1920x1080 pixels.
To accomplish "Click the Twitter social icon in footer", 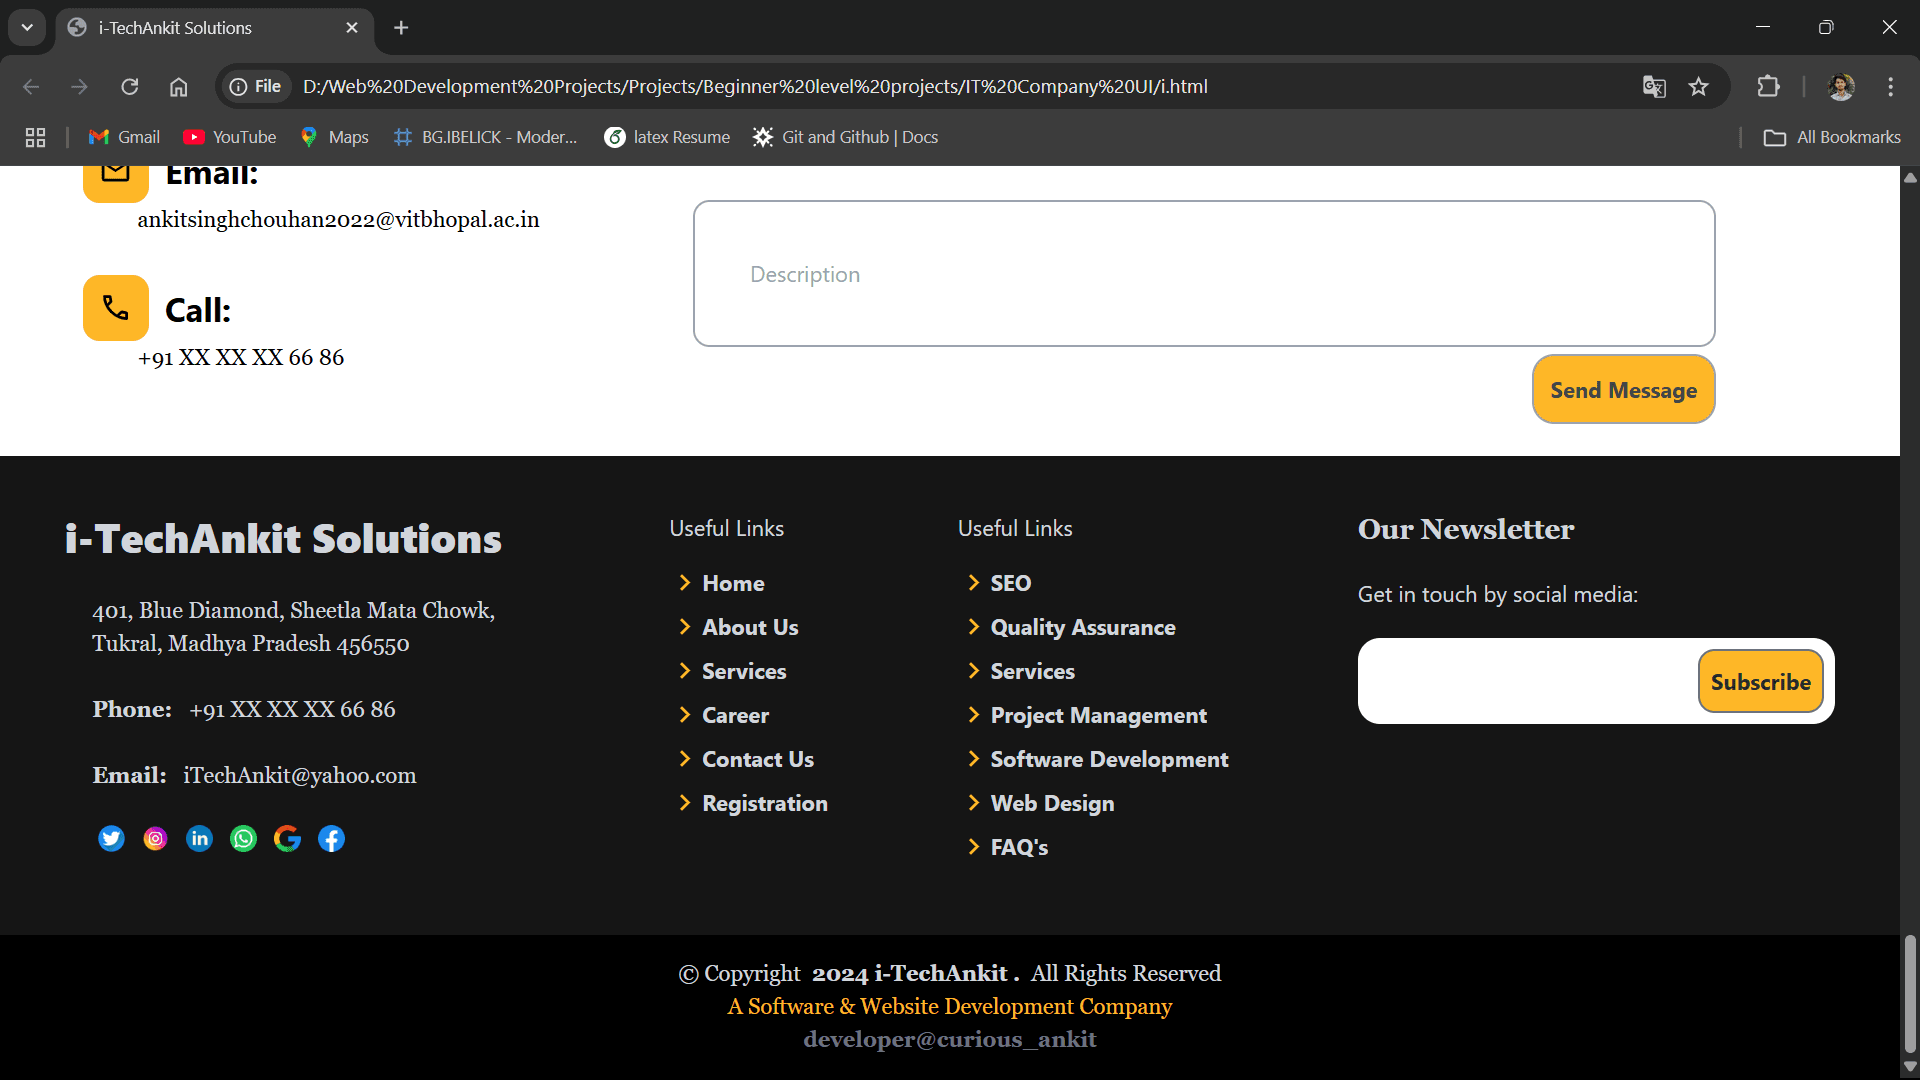I will click(111, 838).
